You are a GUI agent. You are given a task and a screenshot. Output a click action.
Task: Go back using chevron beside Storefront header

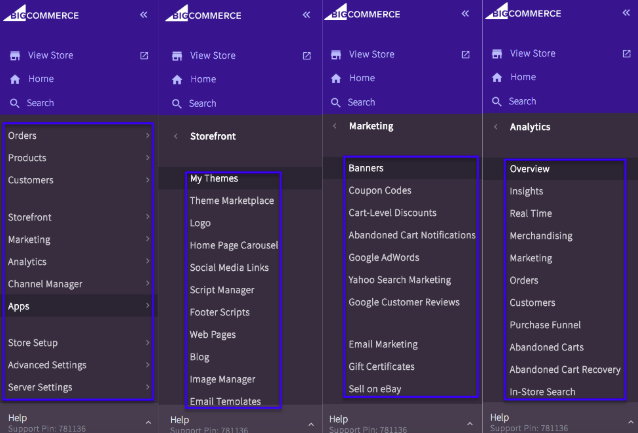(x=176, y=136)
